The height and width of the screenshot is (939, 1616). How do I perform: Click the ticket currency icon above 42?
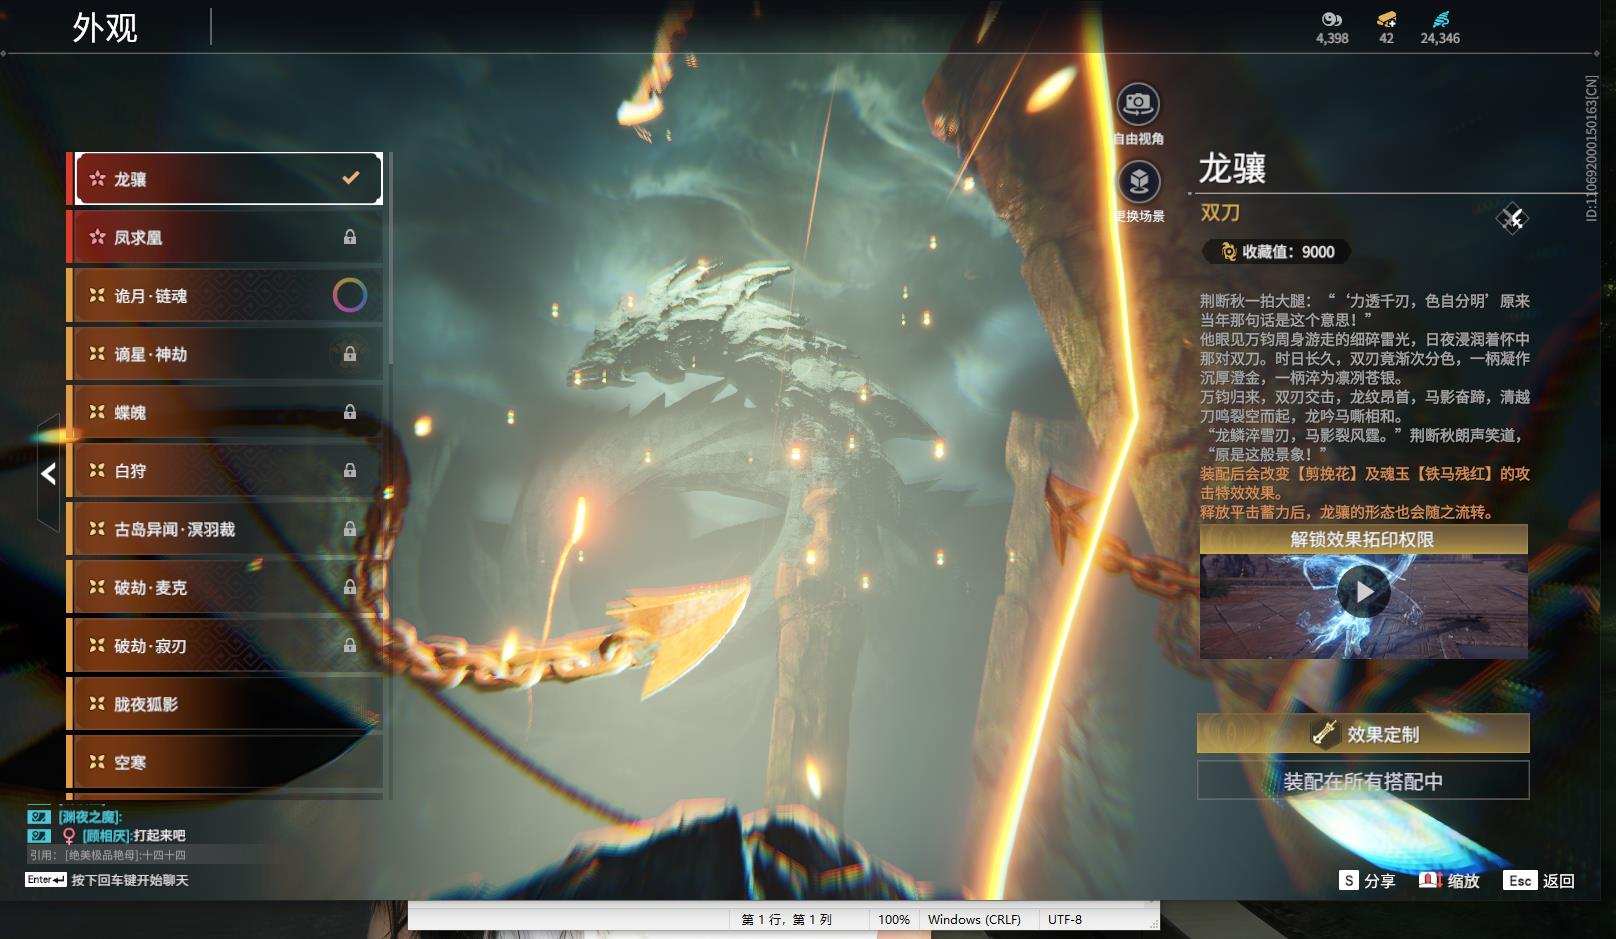1386,19
